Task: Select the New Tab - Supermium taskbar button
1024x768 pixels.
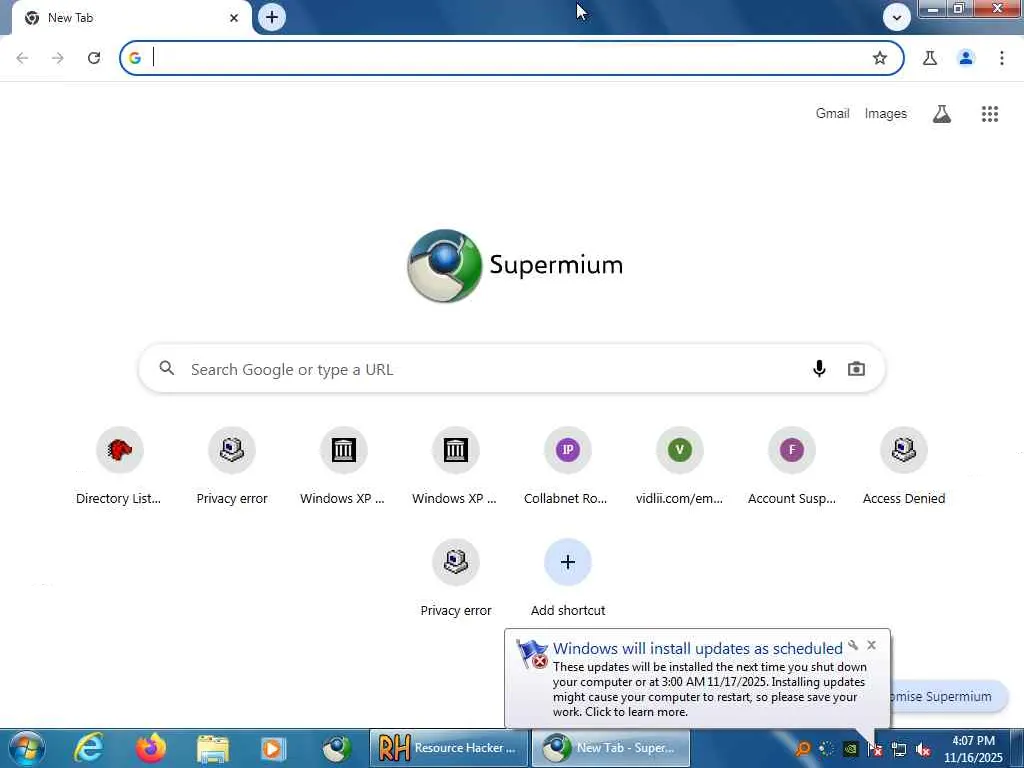Action: pos(611,748)
